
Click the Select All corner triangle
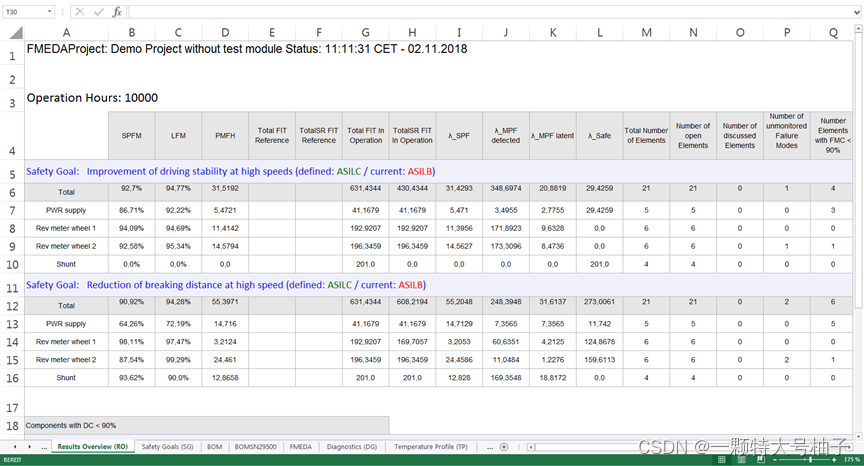(x=16, y=32)
